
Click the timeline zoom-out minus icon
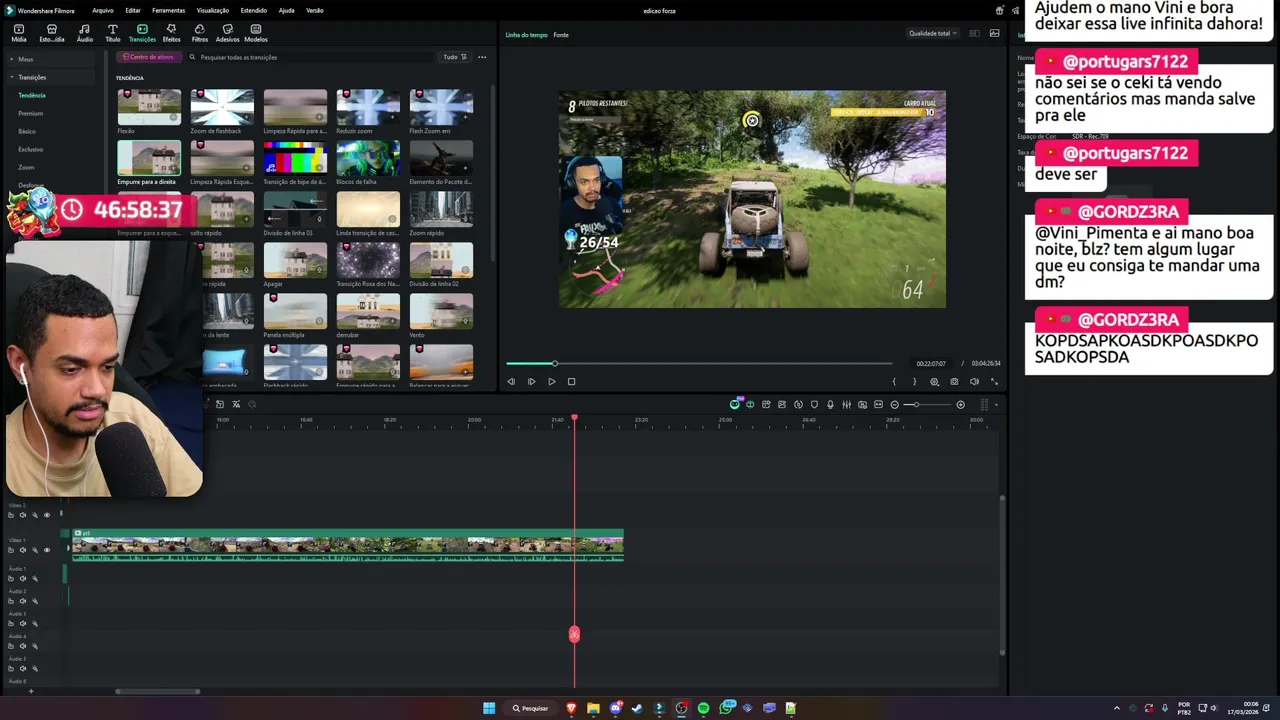[x=894, y=404]
